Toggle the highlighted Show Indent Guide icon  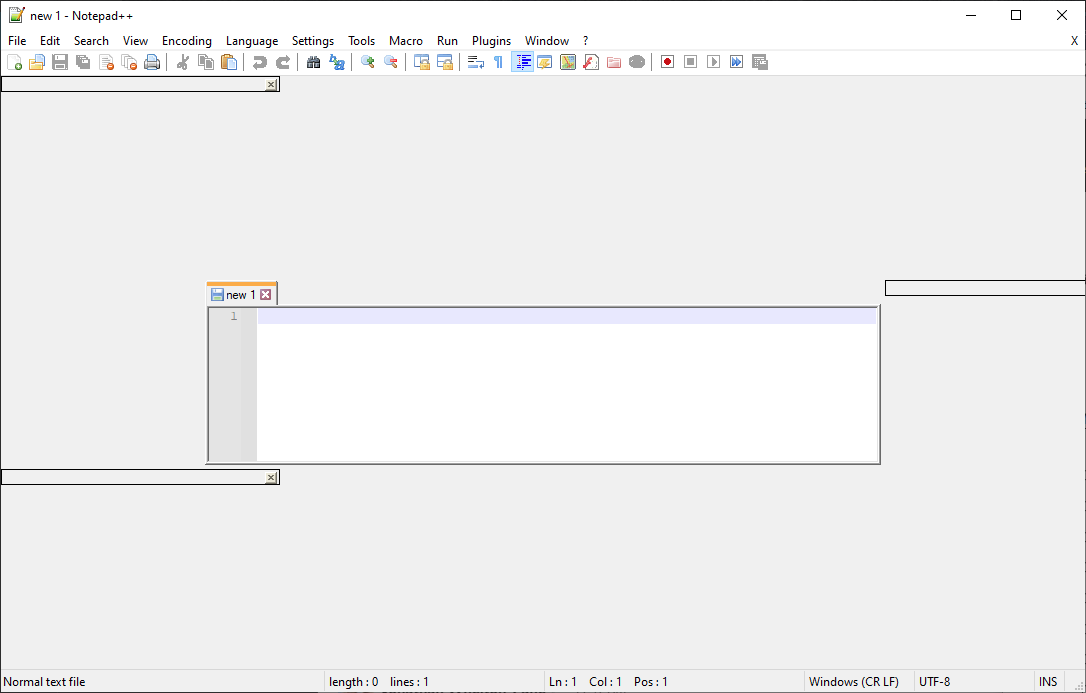tap(522, 62)
